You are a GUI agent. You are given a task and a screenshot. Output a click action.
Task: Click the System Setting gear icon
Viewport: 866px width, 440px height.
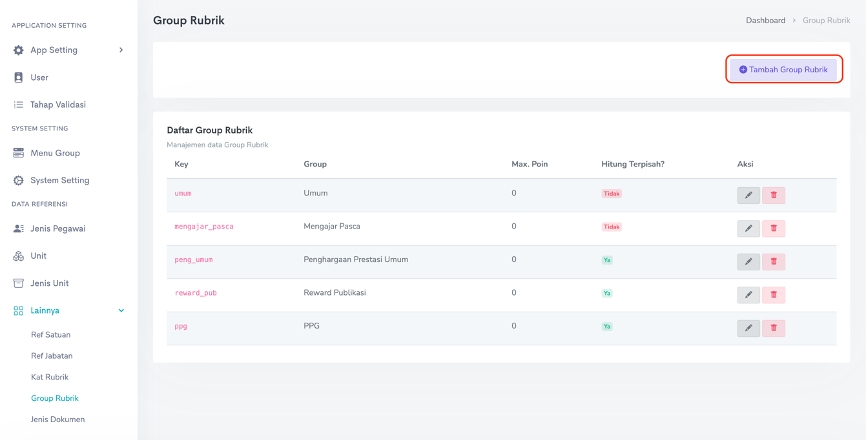pos(18,180)
